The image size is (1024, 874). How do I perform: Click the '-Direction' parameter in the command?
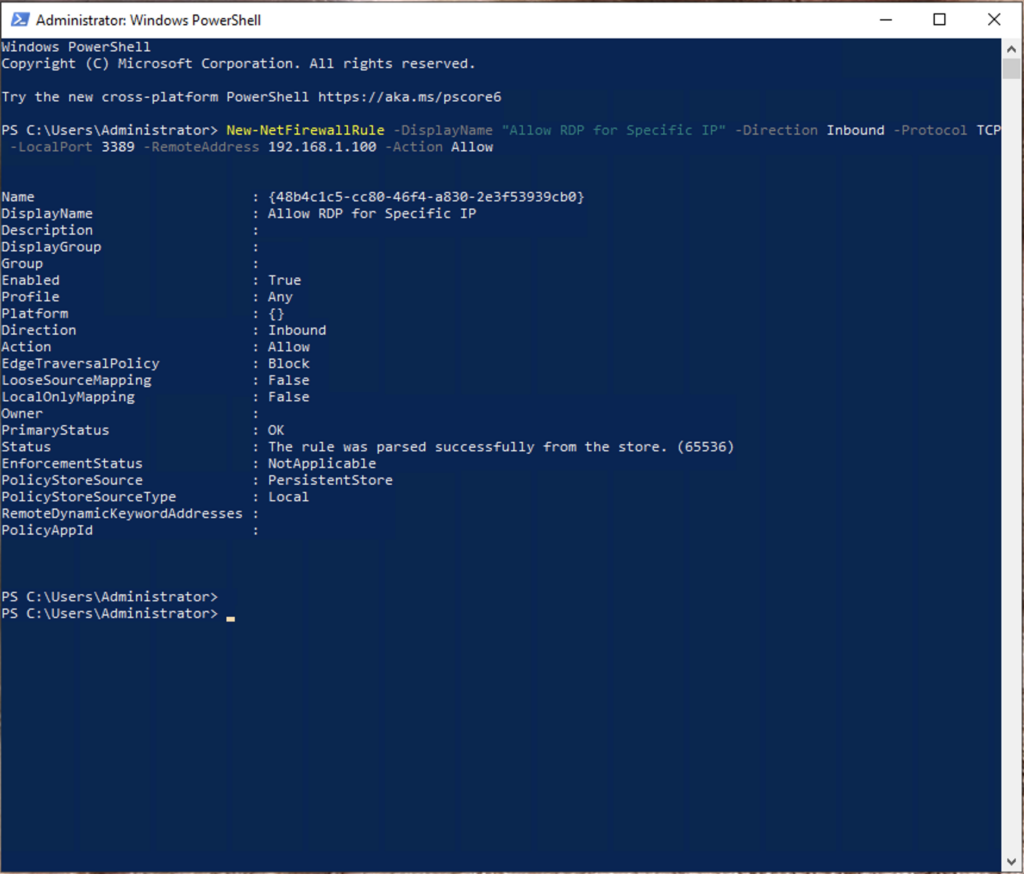tap(776, 130)
